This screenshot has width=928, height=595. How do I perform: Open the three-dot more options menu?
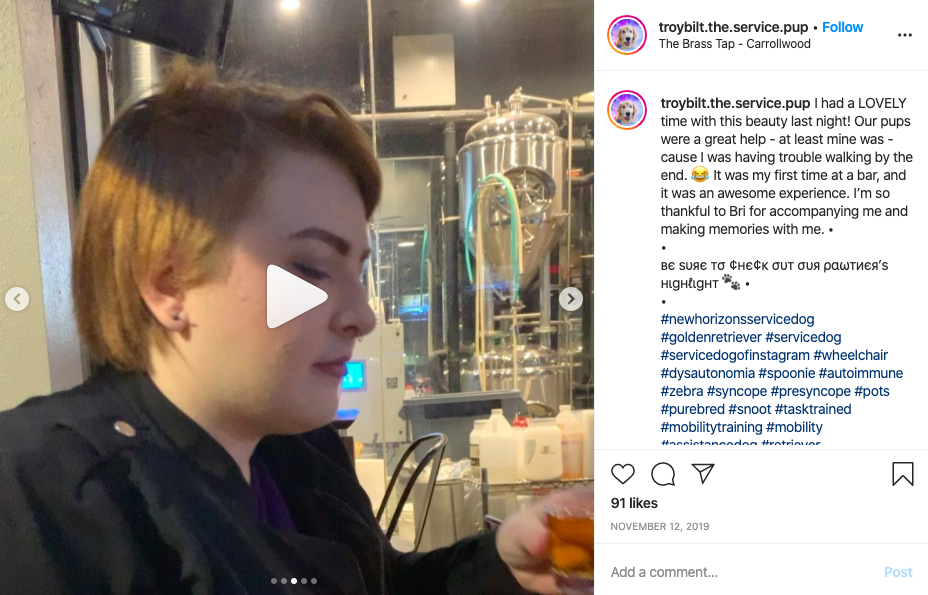pyautogui.click(x=904, y=36)
